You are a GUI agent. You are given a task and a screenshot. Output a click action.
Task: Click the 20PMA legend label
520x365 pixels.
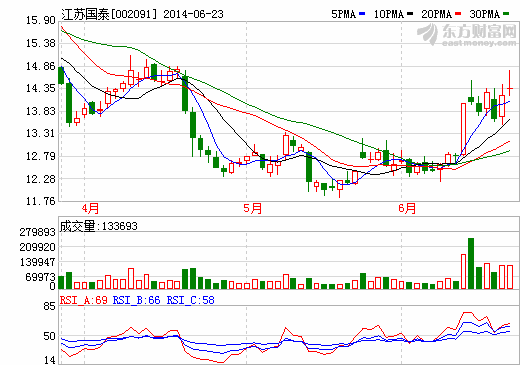coord(437,14)
